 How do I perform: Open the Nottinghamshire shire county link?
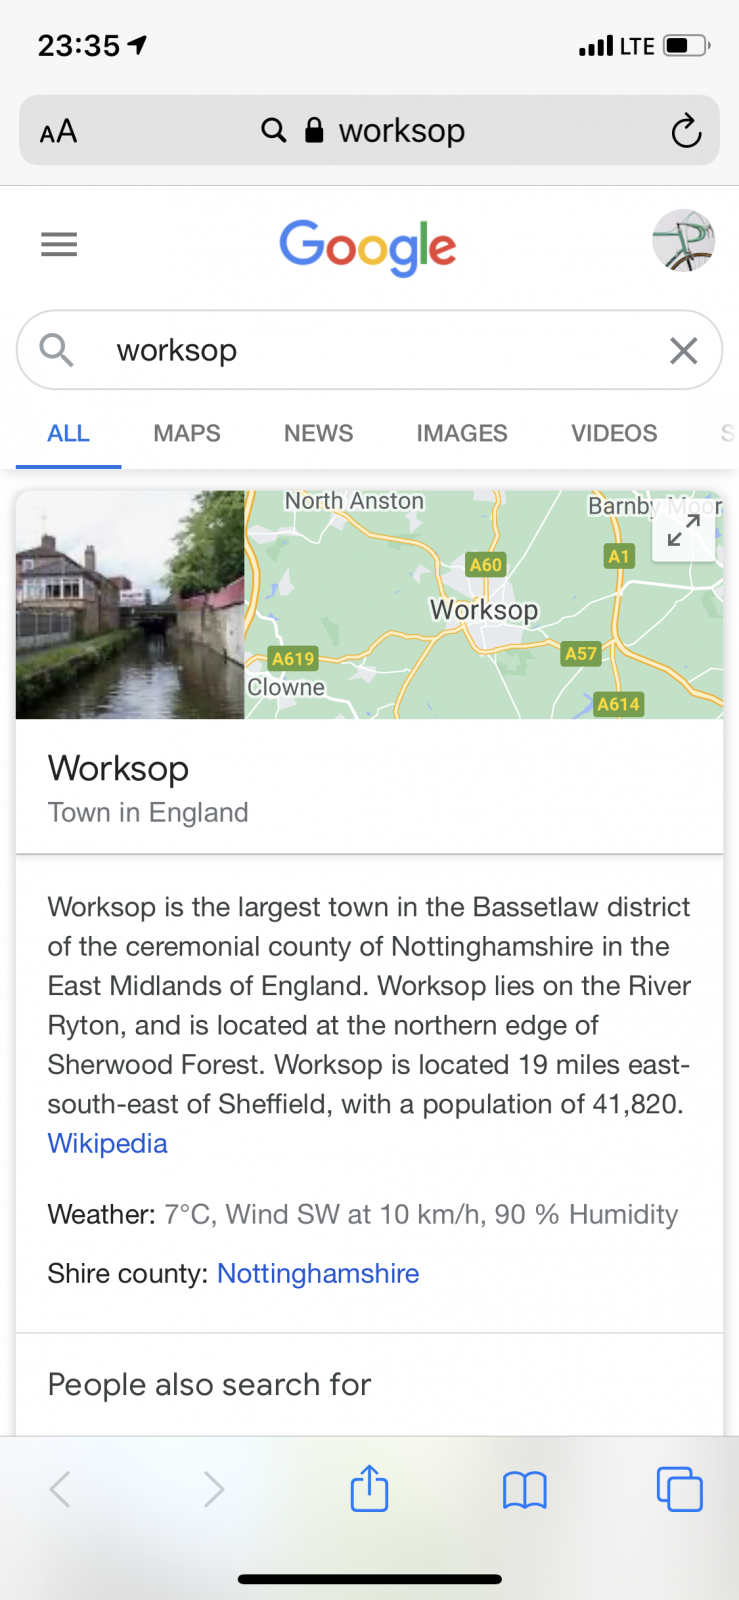[318, 1273]
